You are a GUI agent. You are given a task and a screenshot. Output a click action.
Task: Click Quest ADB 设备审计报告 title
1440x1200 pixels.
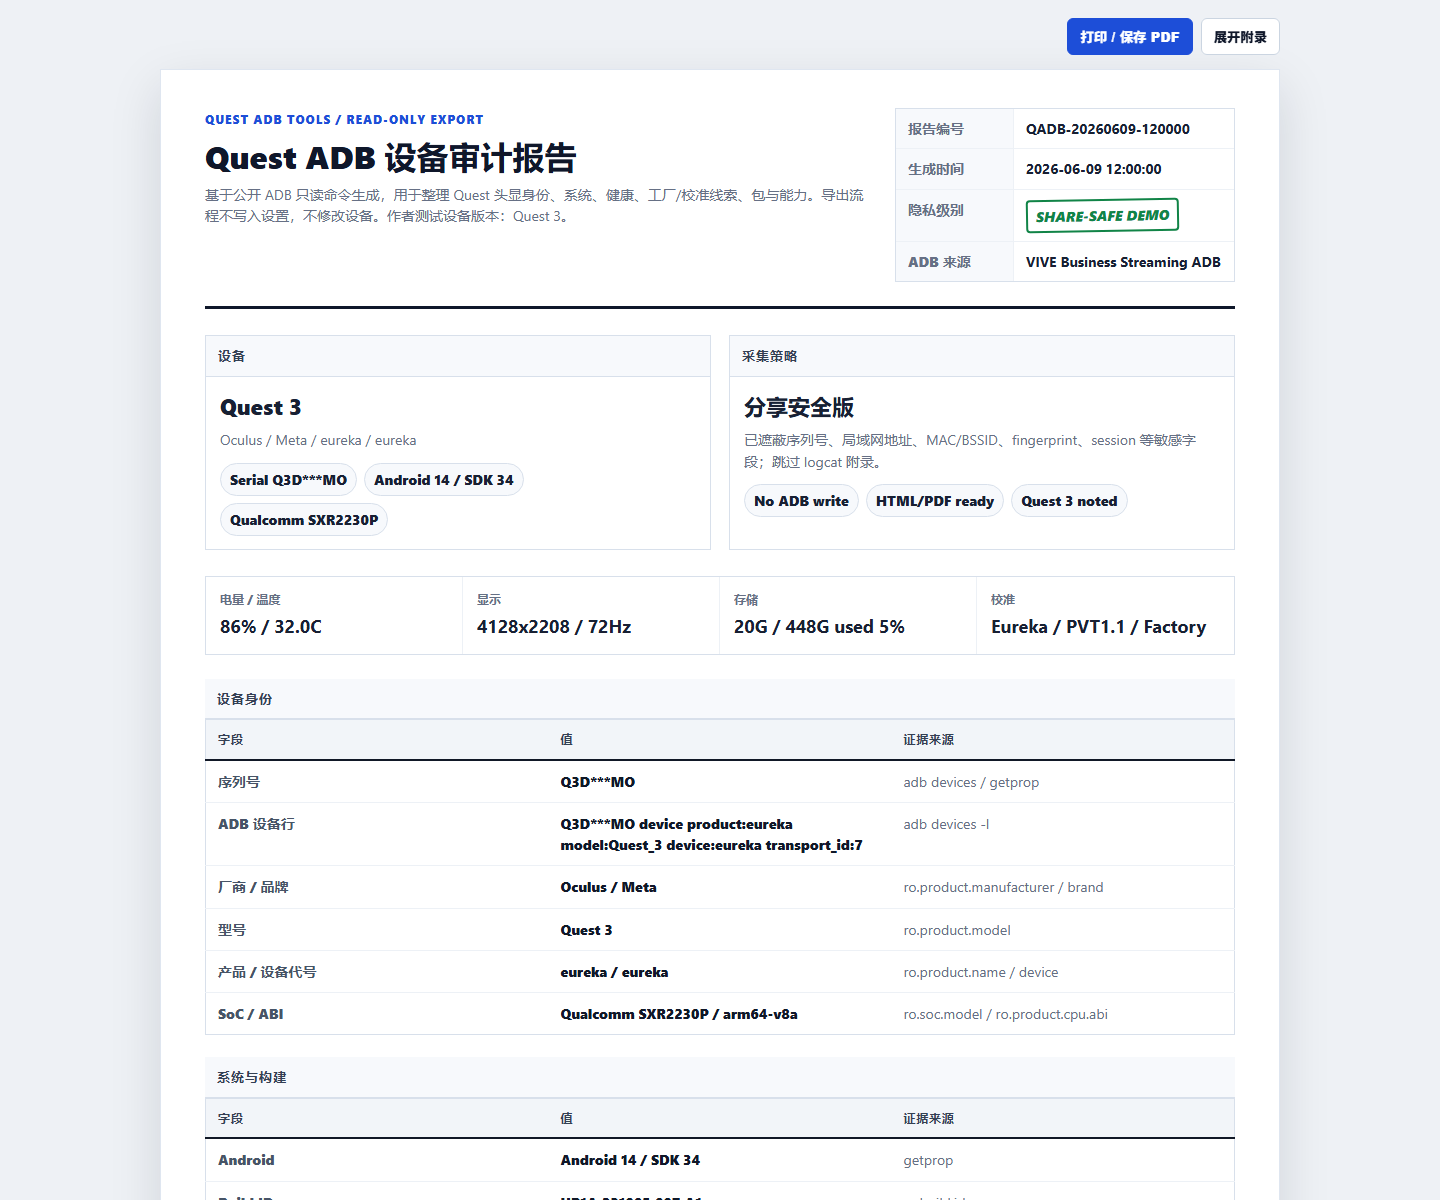click(x=391, y=158)
